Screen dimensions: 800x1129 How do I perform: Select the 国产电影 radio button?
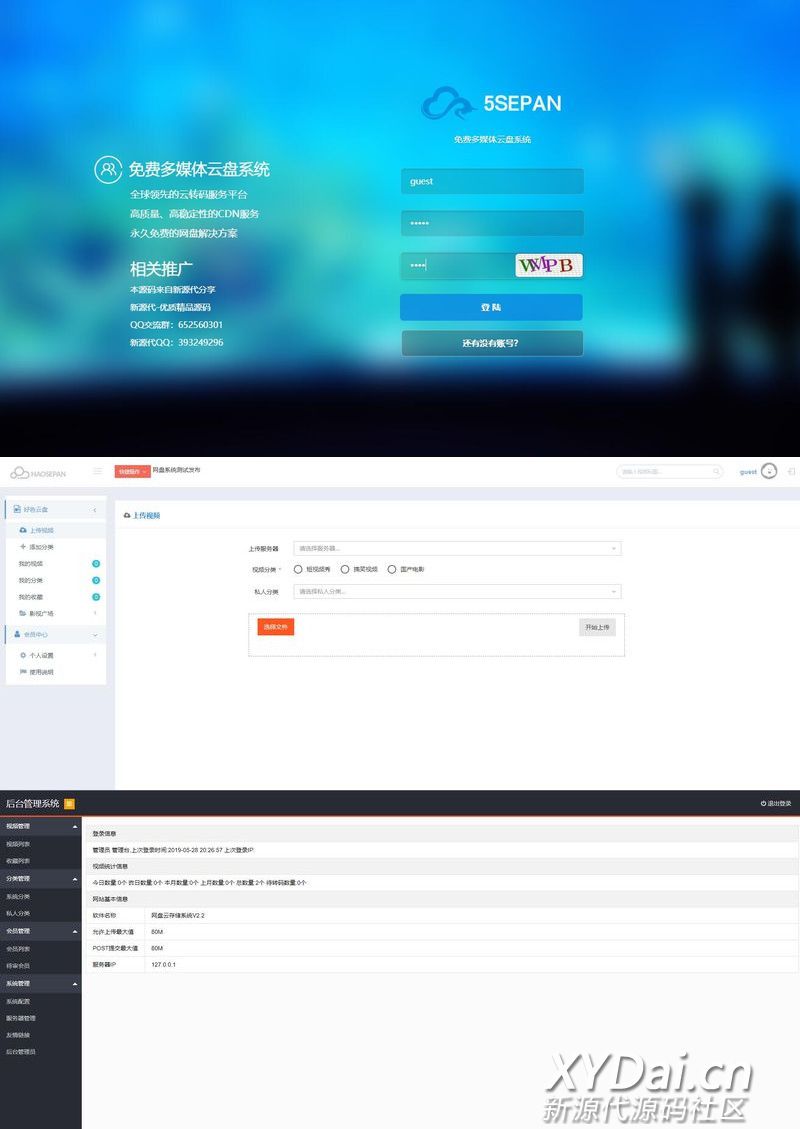click(392, 570)
